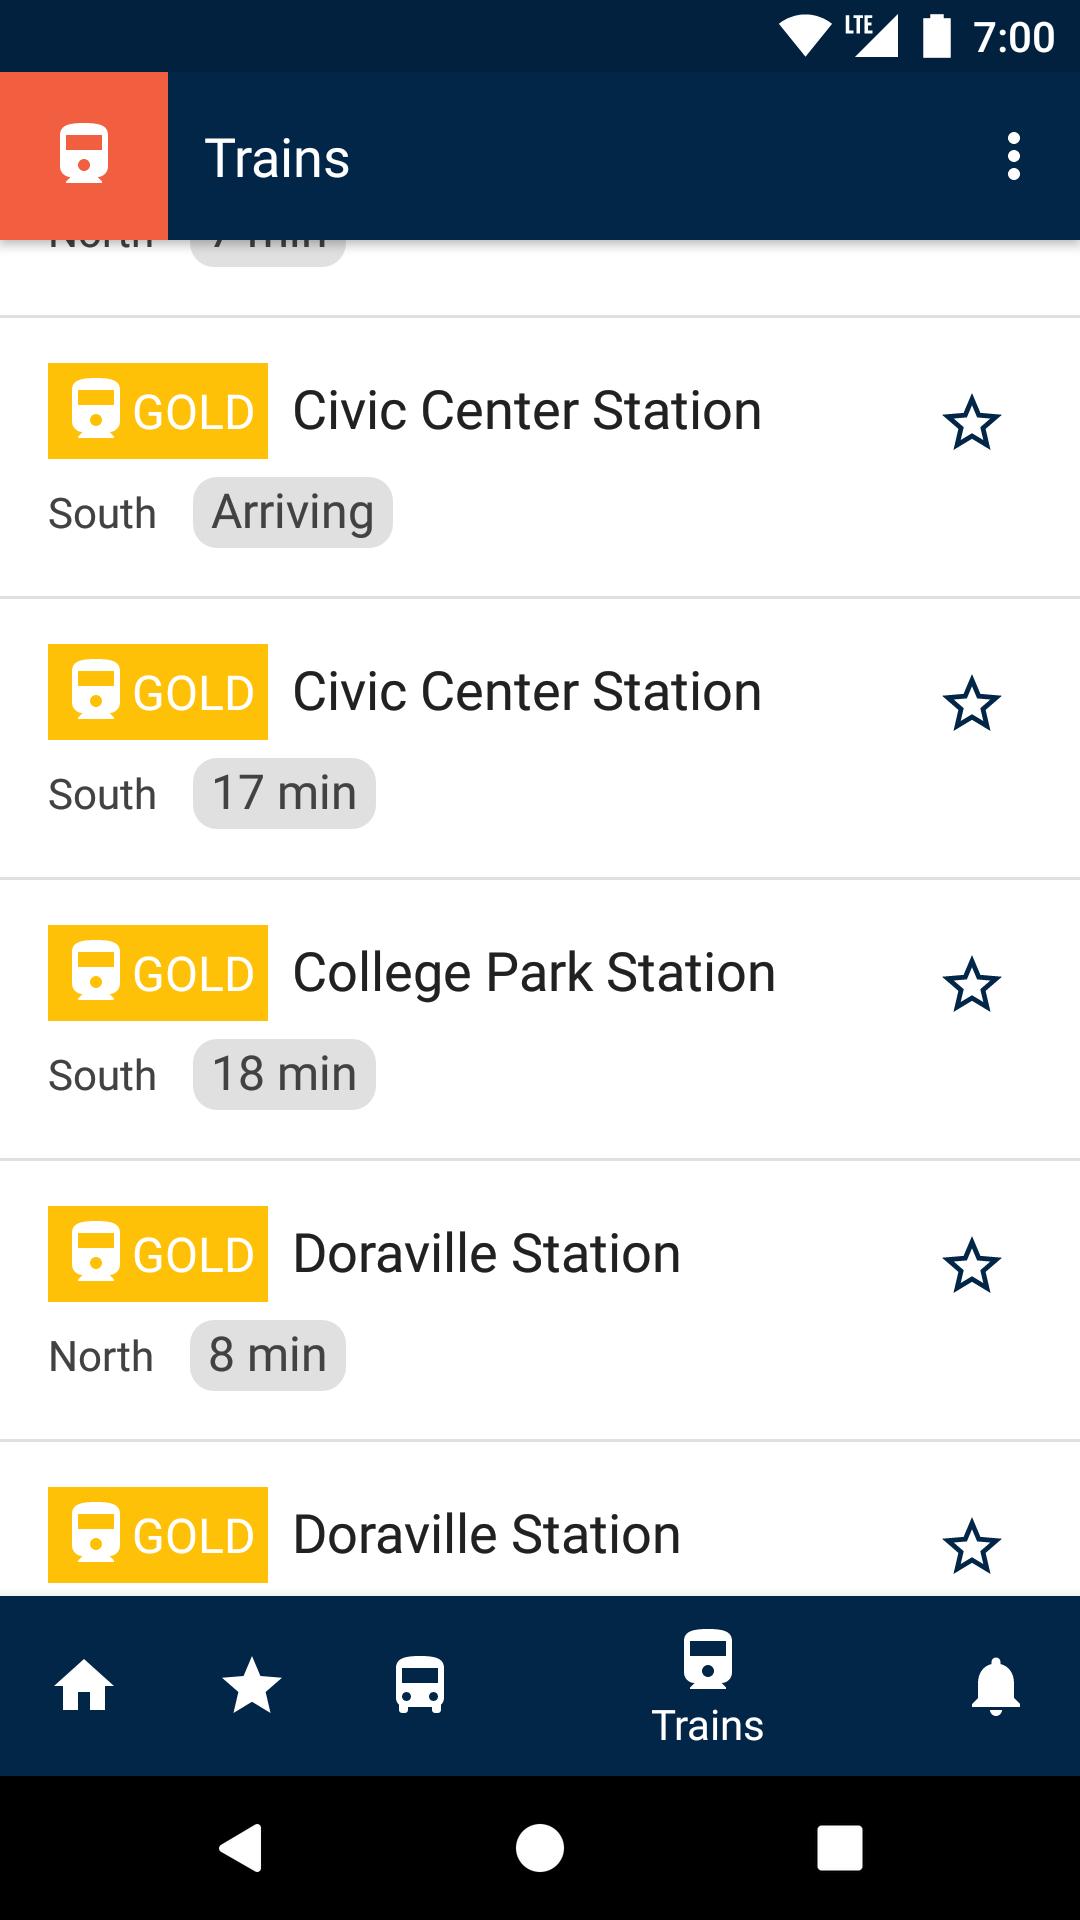Open the three-dot overflow menu
The height and width of the screenshot is (1920, 1080).
[1013, 157]
